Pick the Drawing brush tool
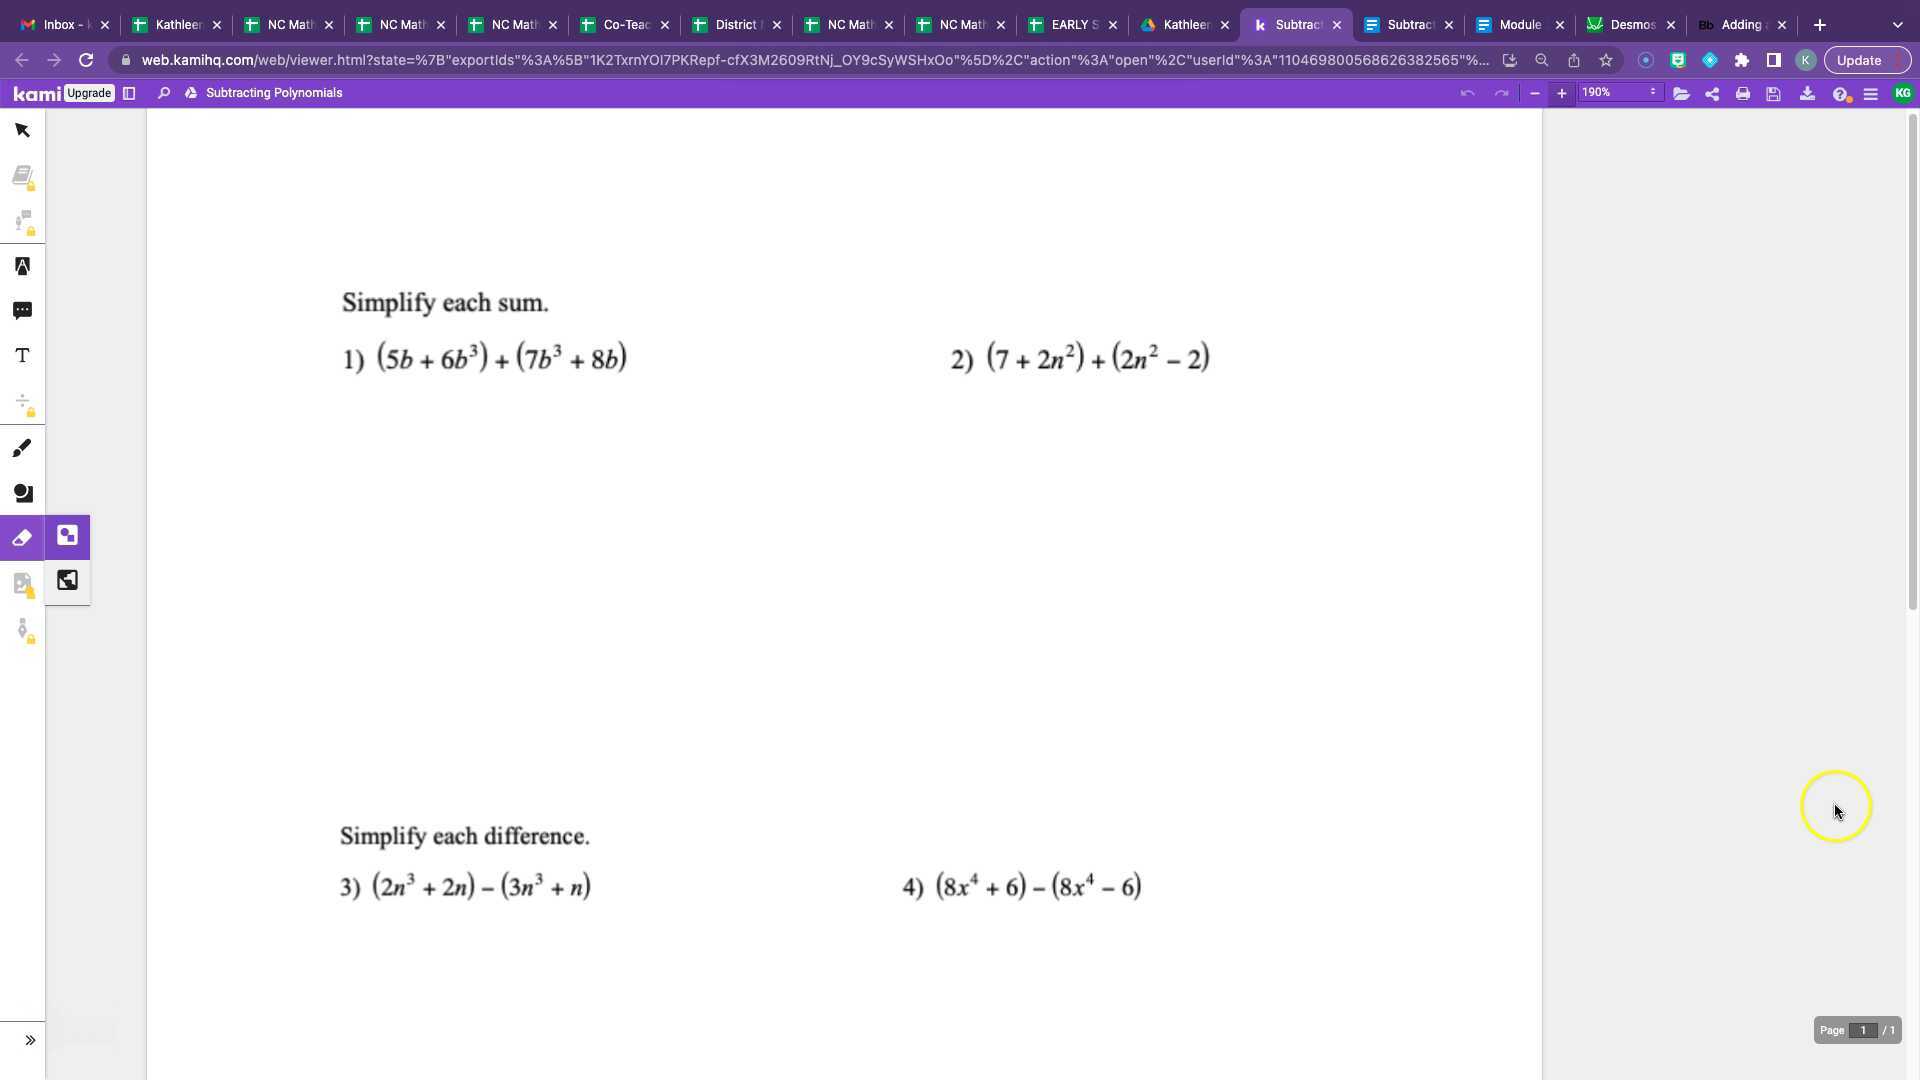 (22, 448)
